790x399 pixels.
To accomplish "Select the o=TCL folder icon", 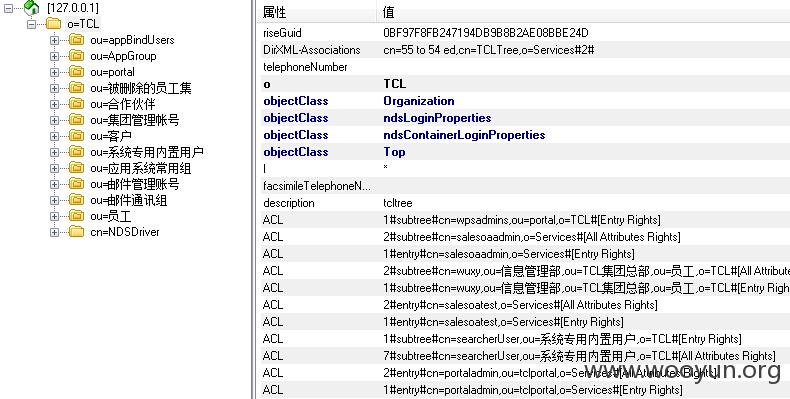I will tap(53, 24).
